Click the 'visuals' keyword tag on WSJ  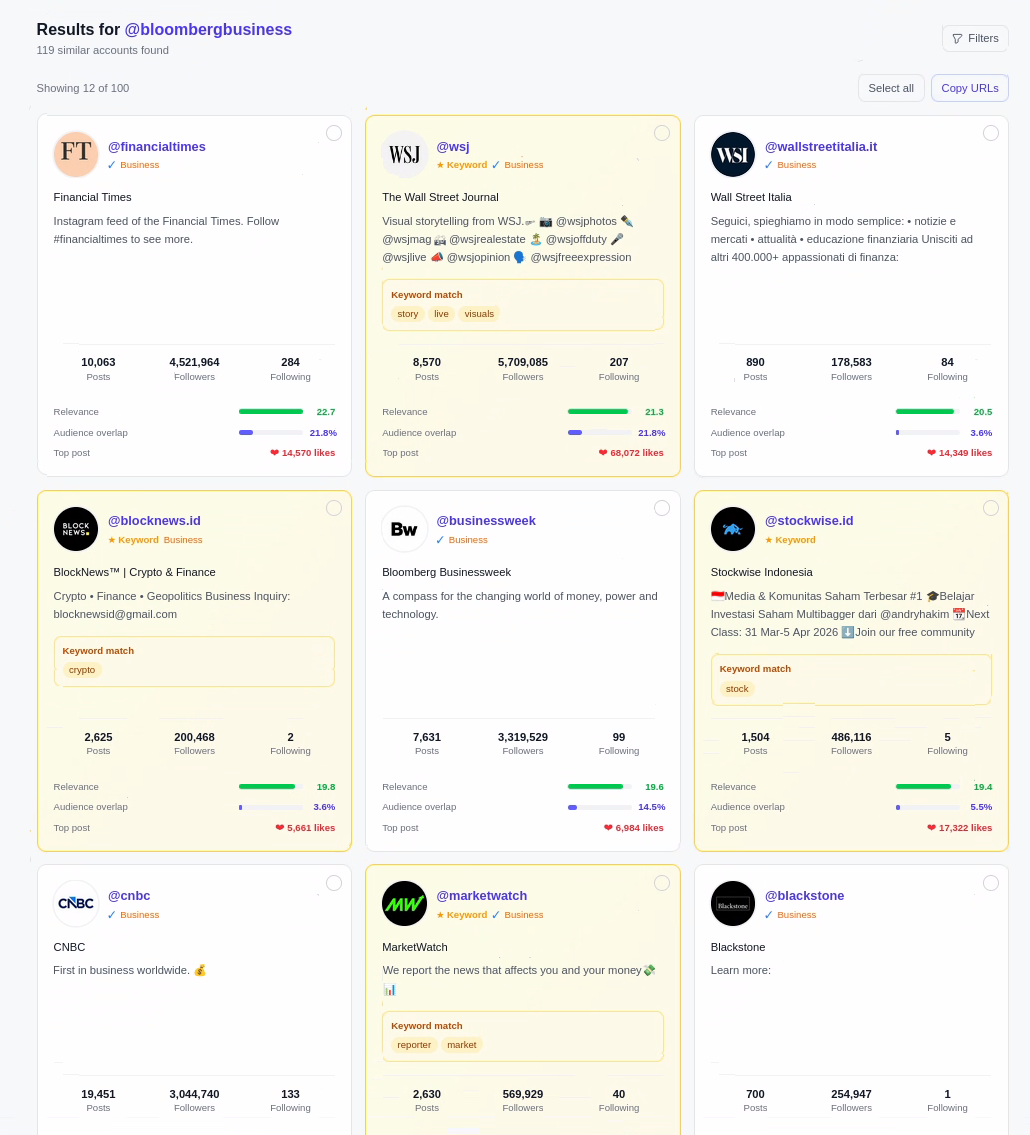(479, 313)
